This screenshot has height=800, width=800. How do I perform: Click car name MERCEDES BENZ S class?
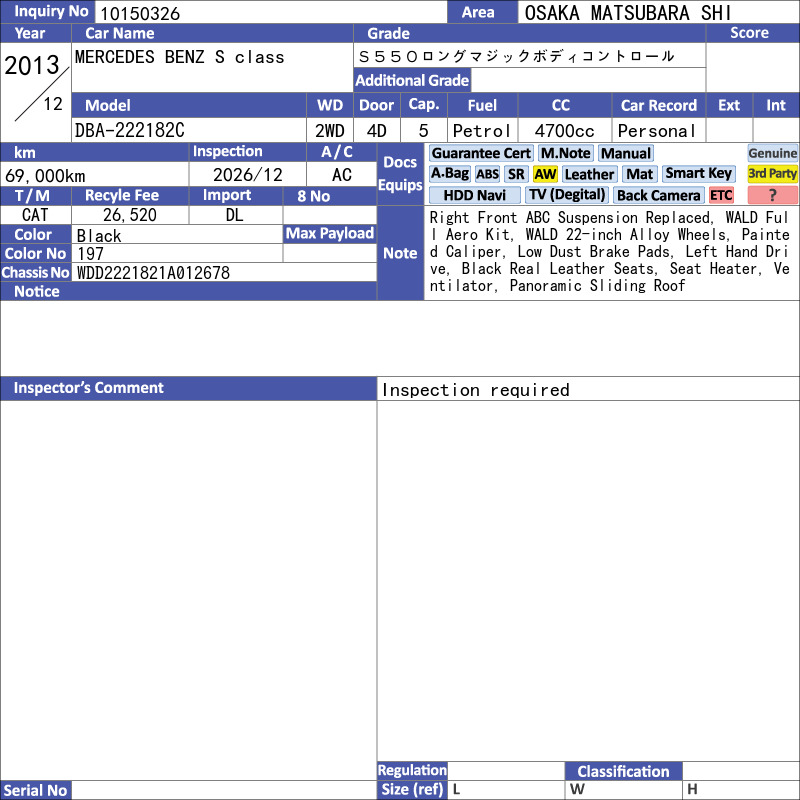tap(180, 57)
